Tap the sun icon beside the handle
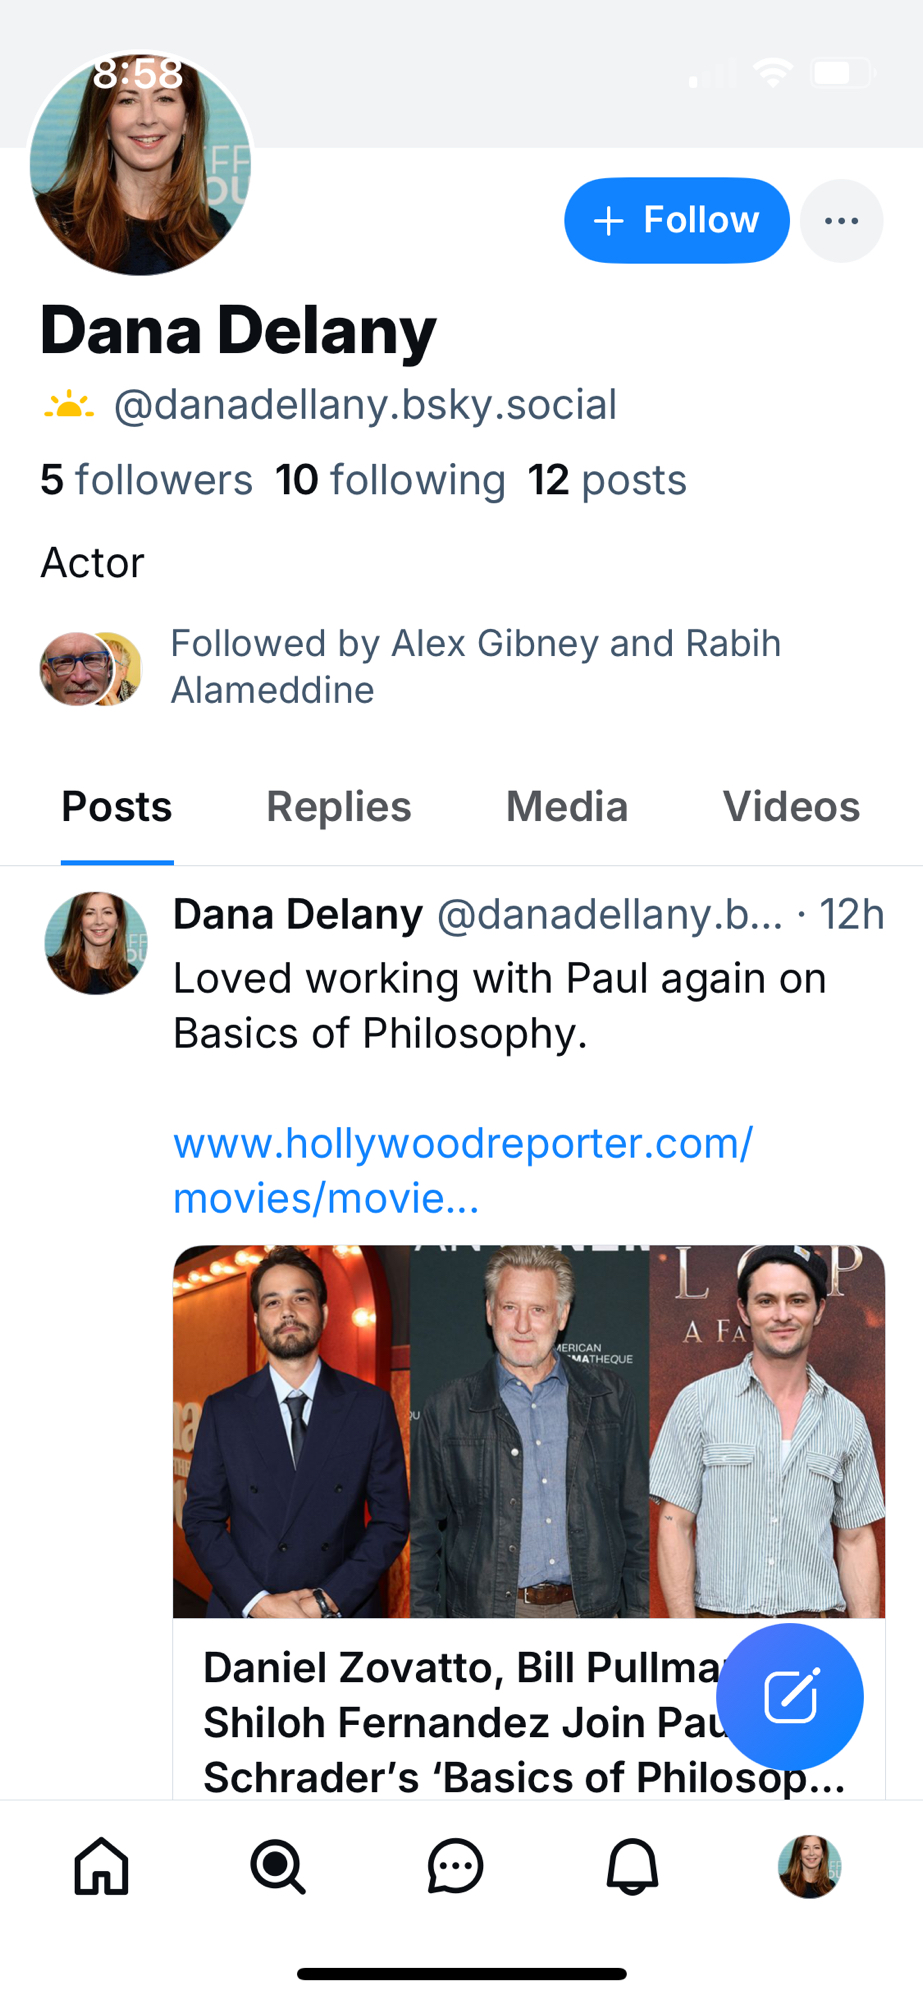Screen dimensions: 923x2000 click(x=68, y=406)
